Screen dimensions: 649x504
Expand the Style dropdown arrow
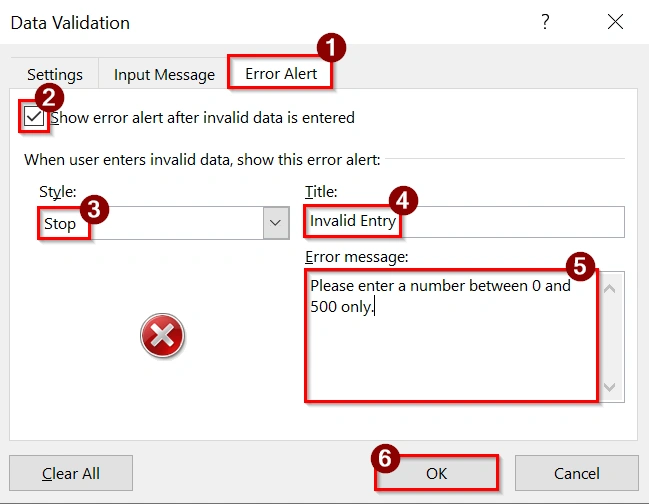(276, 223)
